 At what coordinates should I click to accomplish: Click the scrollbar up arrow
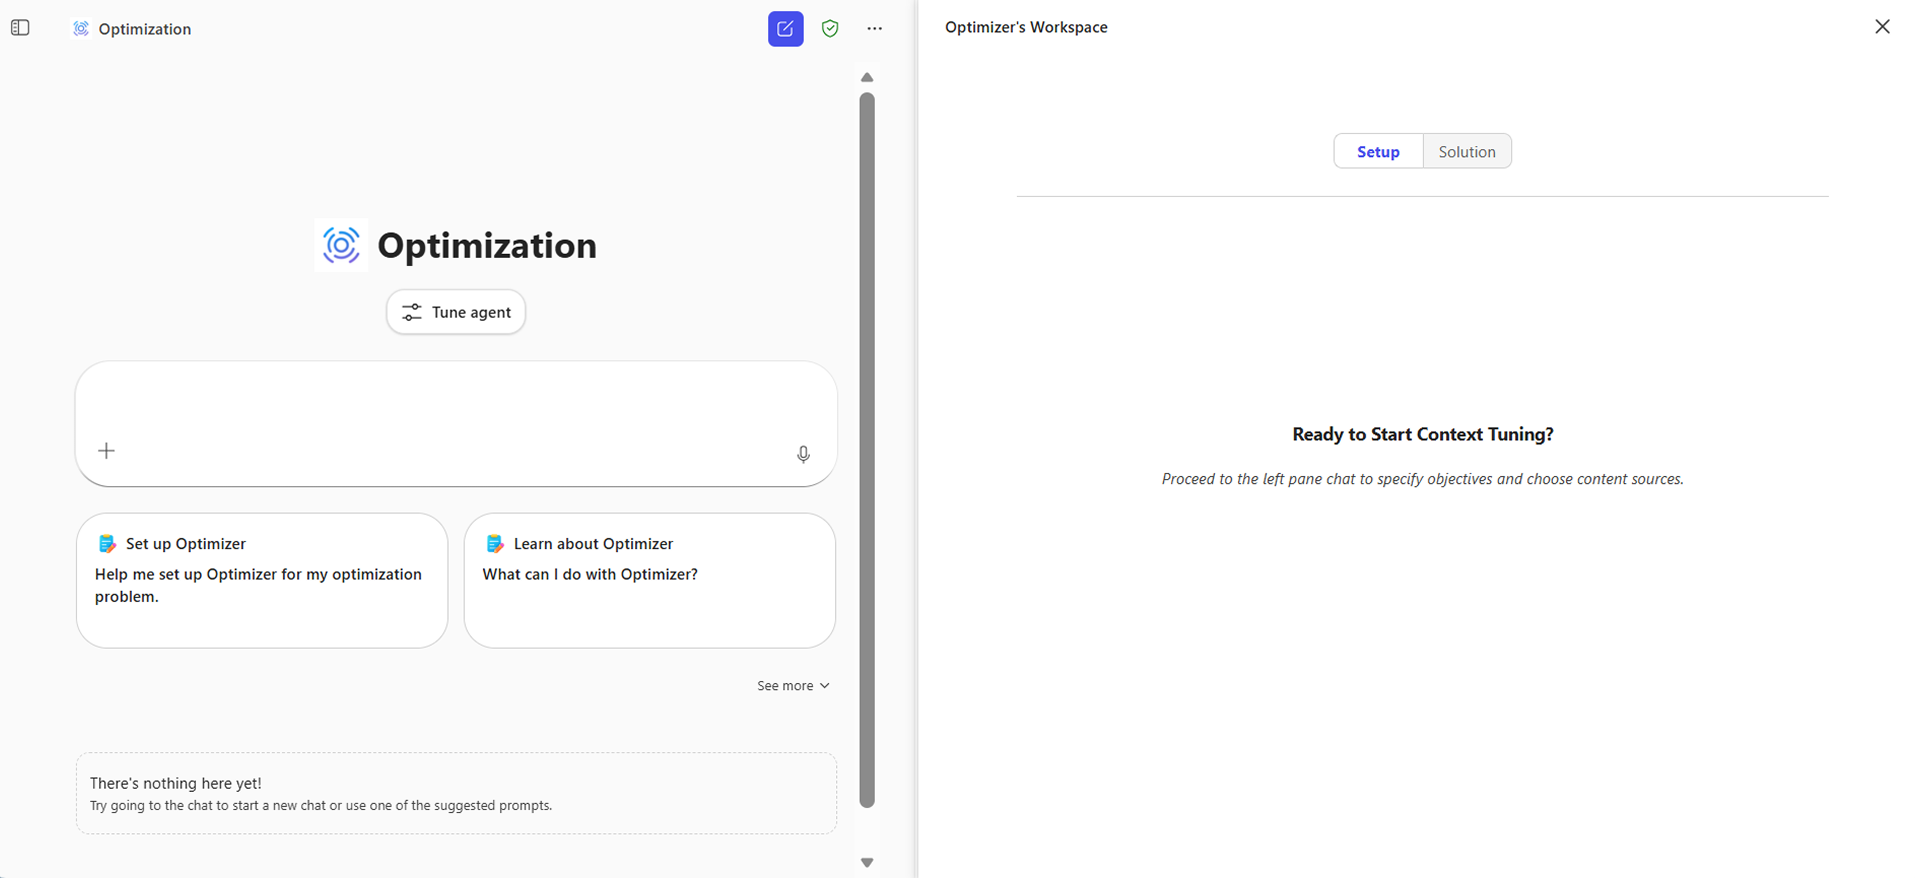(x=867, y=77)
